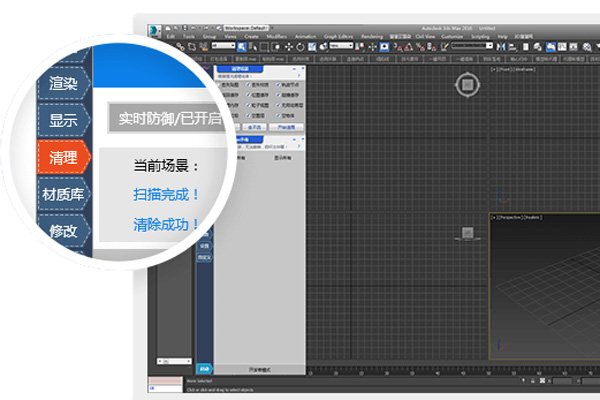Click the 实时防御/已开启 button

click(x=168, y=118)
